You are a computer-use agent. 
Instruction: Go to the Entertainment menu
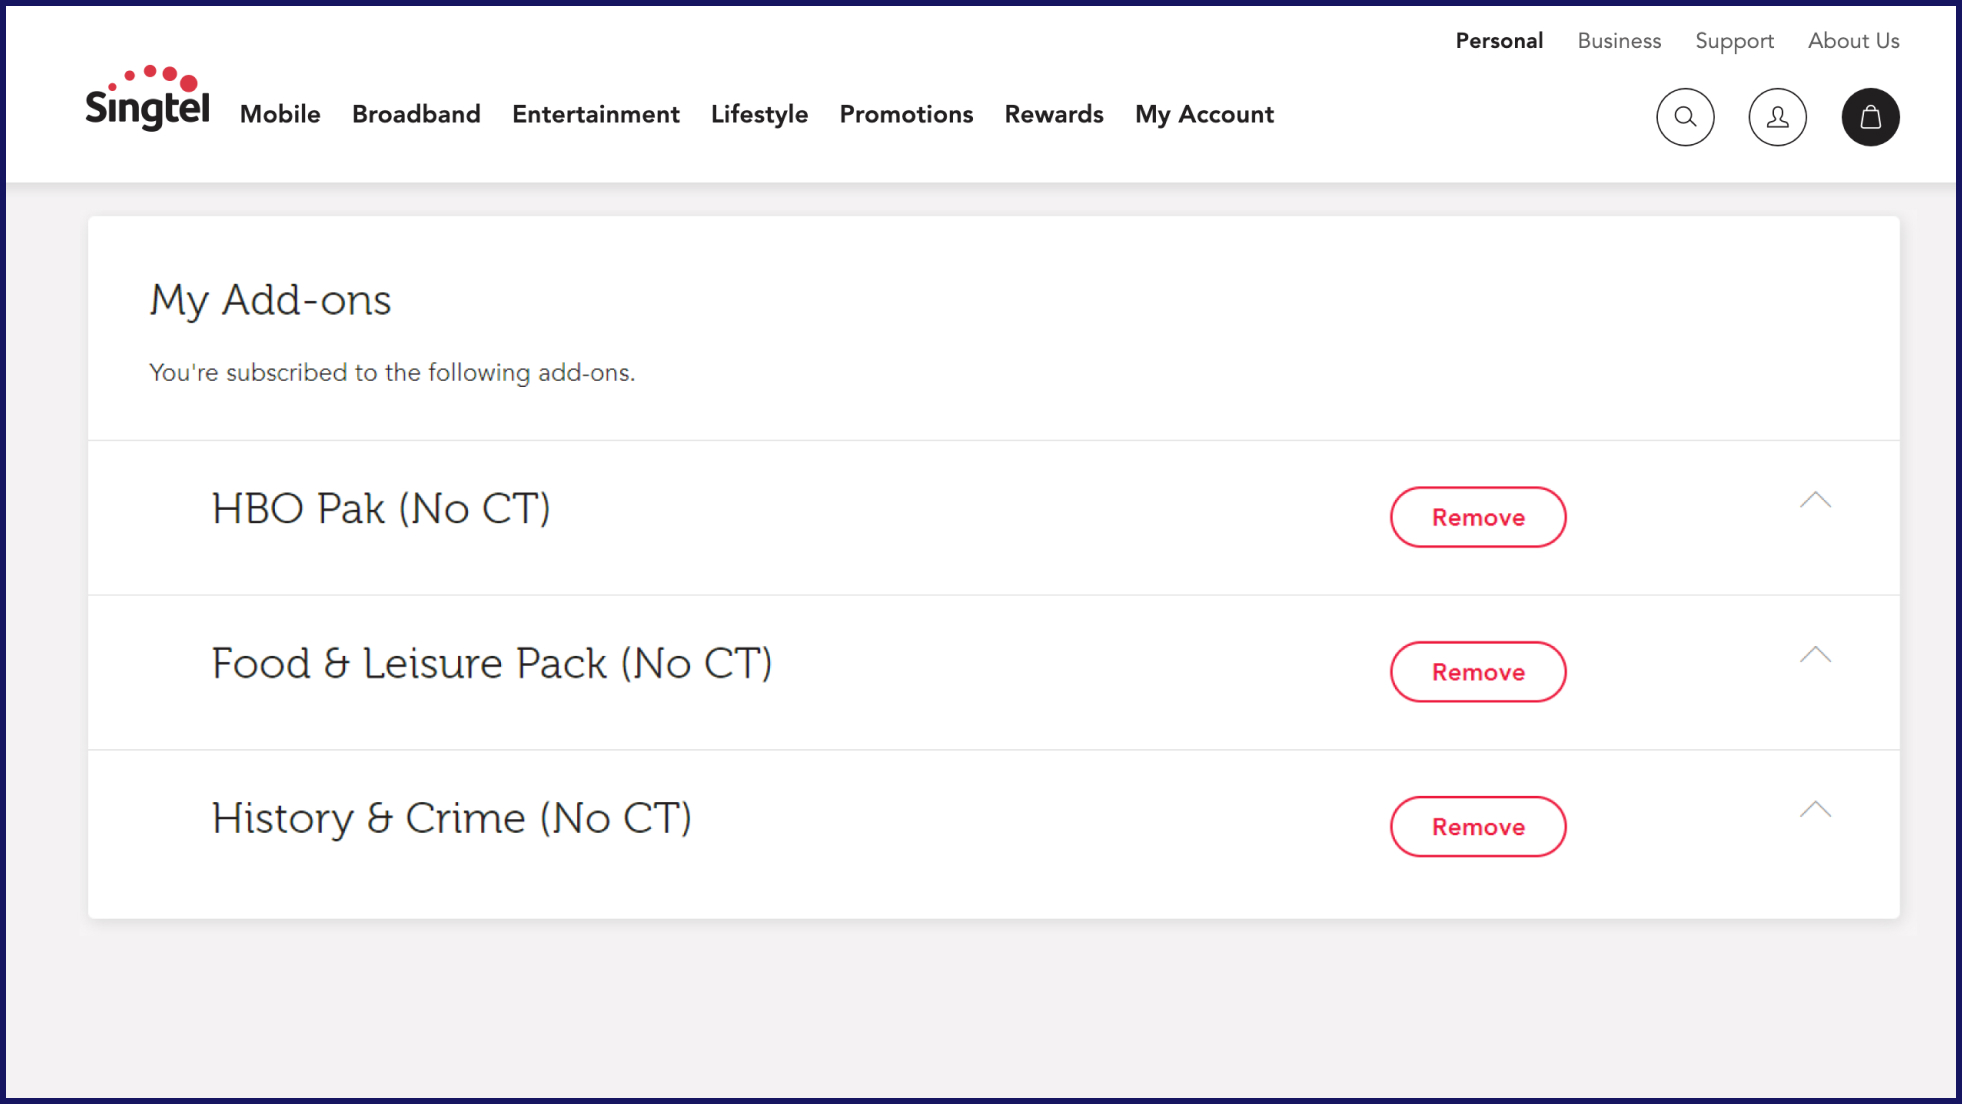tap(595, 115)
